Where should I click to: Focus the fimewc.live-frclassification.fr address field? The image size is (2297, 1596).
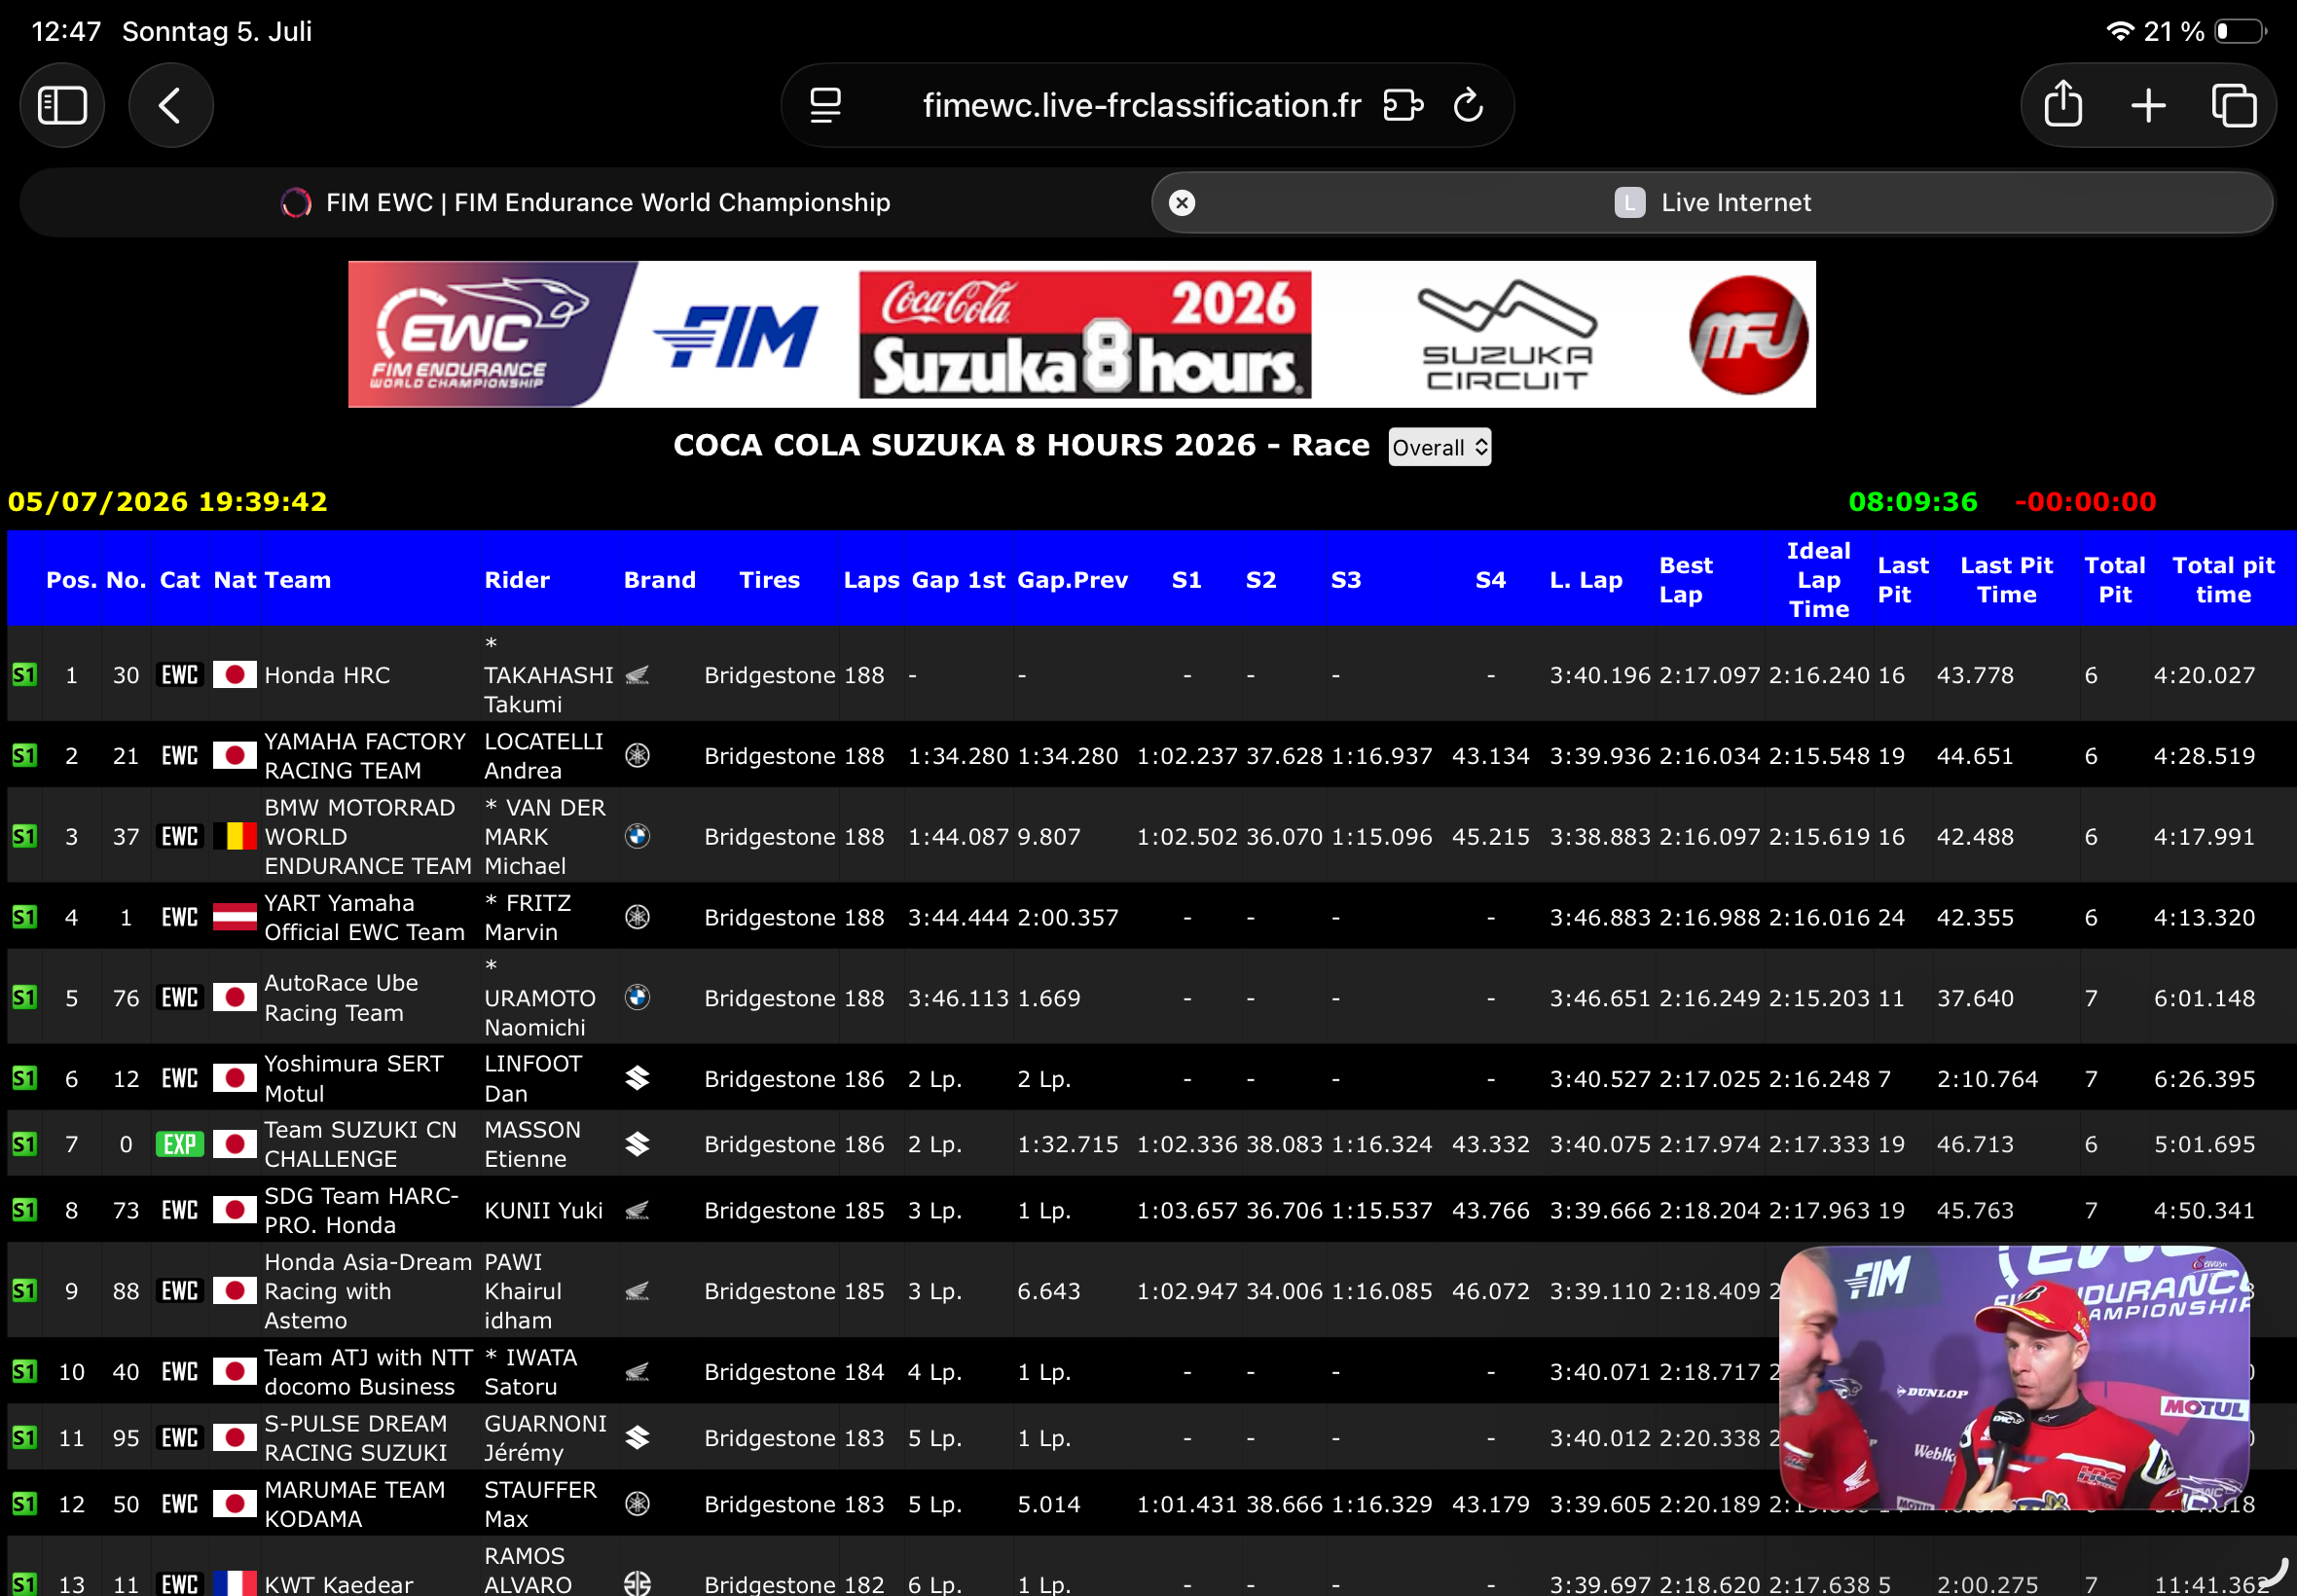(x=1141, y=105)
